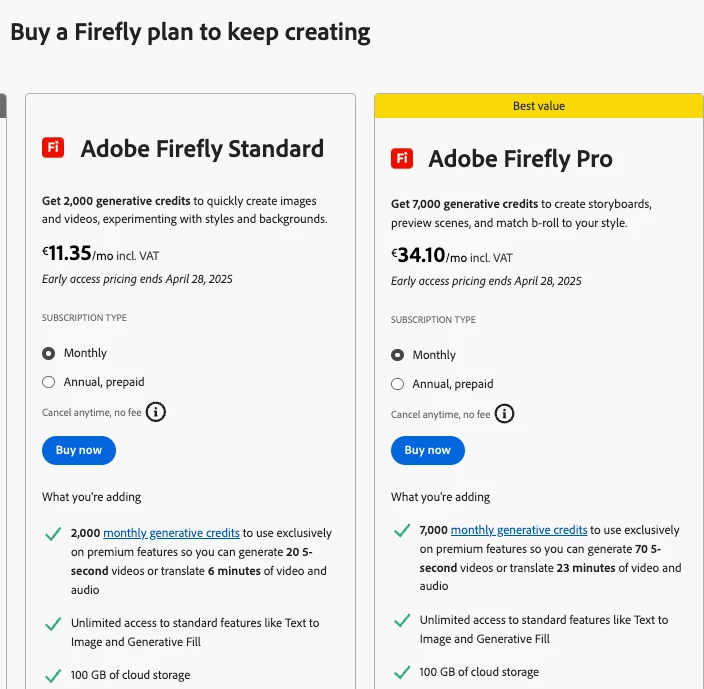Click checkmark beside Standard unlimited access feature
704x689 pixels.
coord(54,623)
